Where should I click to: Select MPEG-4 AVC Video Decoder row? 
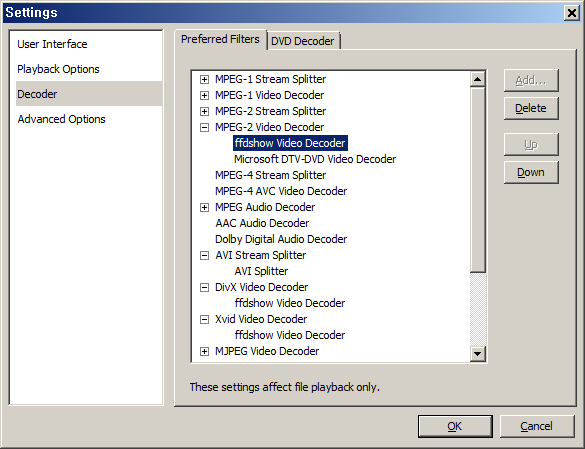point(281,191)
